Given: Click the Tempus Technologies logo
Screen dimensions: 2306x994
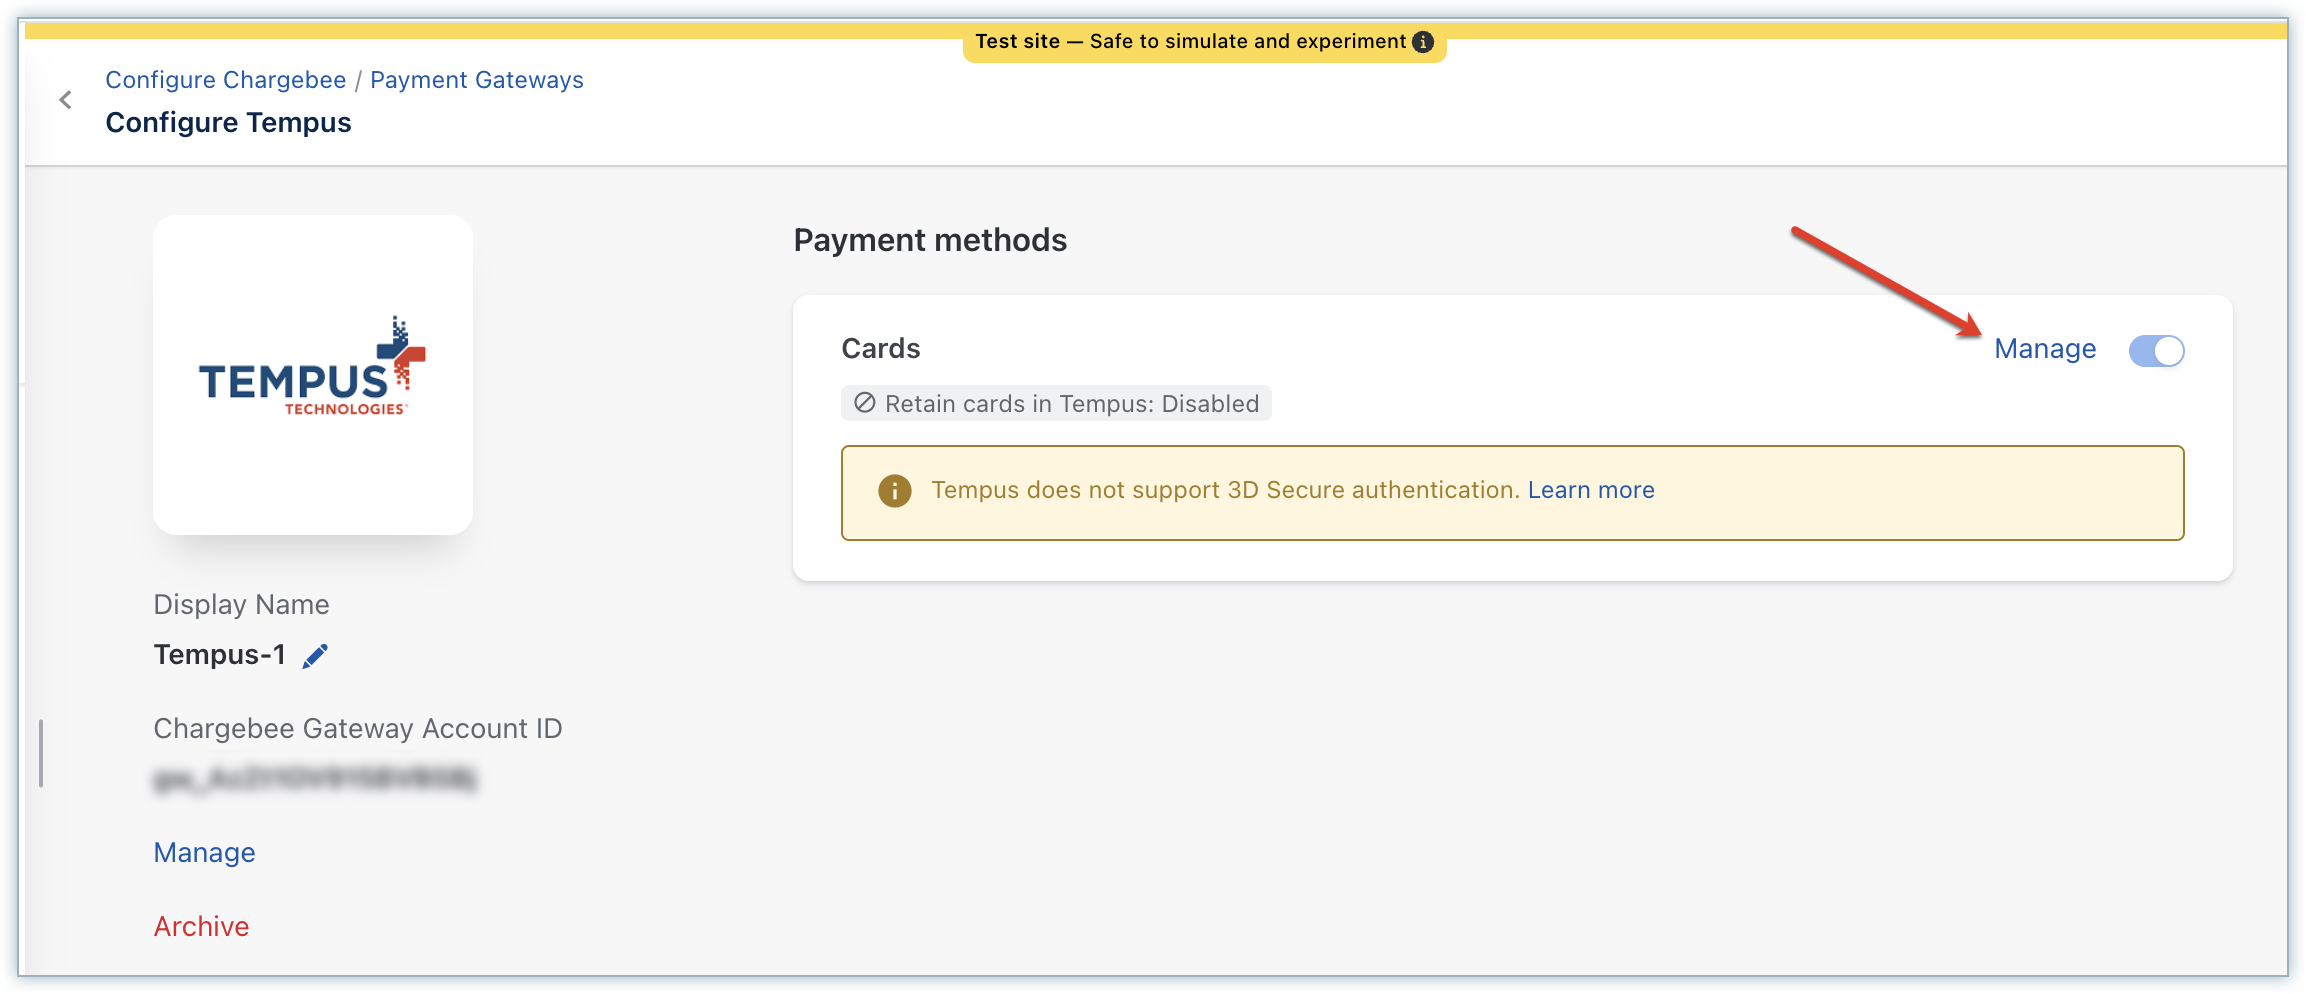Looking at the screenshot, I should click(x=313, y=368).
